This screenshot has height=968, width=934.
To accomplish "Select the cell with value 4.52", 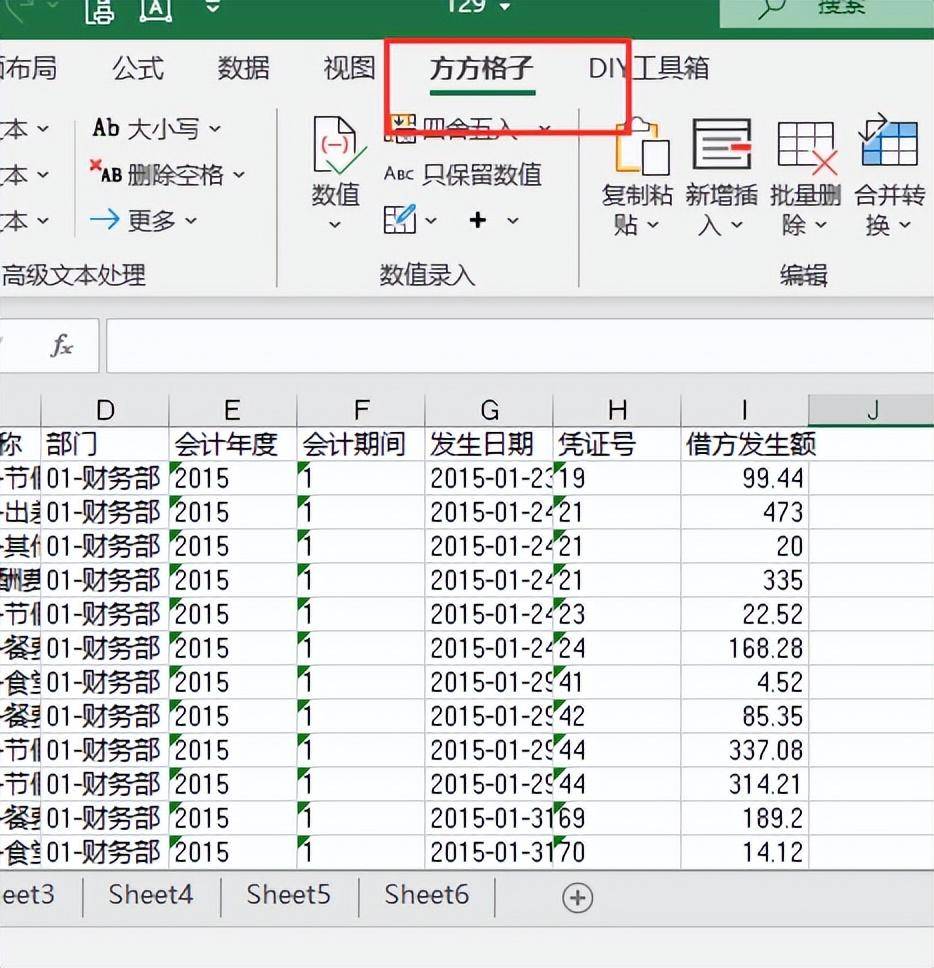I will coord(744,682).
